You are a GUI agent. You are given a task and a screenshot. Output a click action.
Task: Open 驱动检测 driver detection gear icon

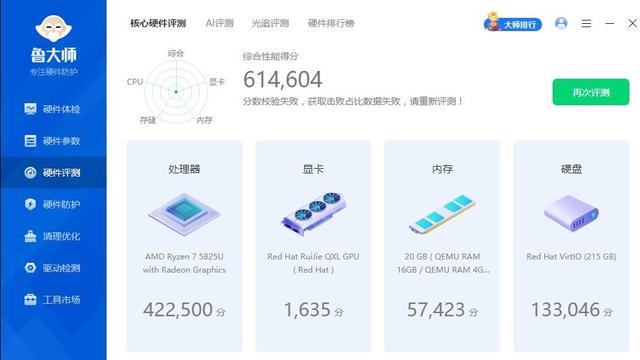click(x=30, y=268)
